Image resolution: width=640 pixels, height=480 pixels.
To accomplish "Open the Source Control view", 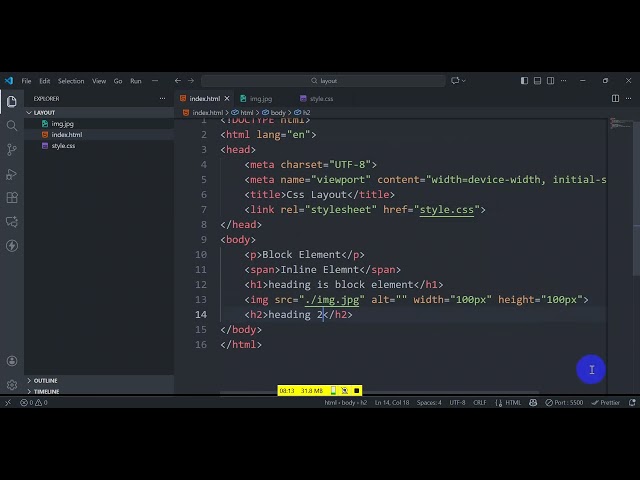I will click(x=12, y=149).
